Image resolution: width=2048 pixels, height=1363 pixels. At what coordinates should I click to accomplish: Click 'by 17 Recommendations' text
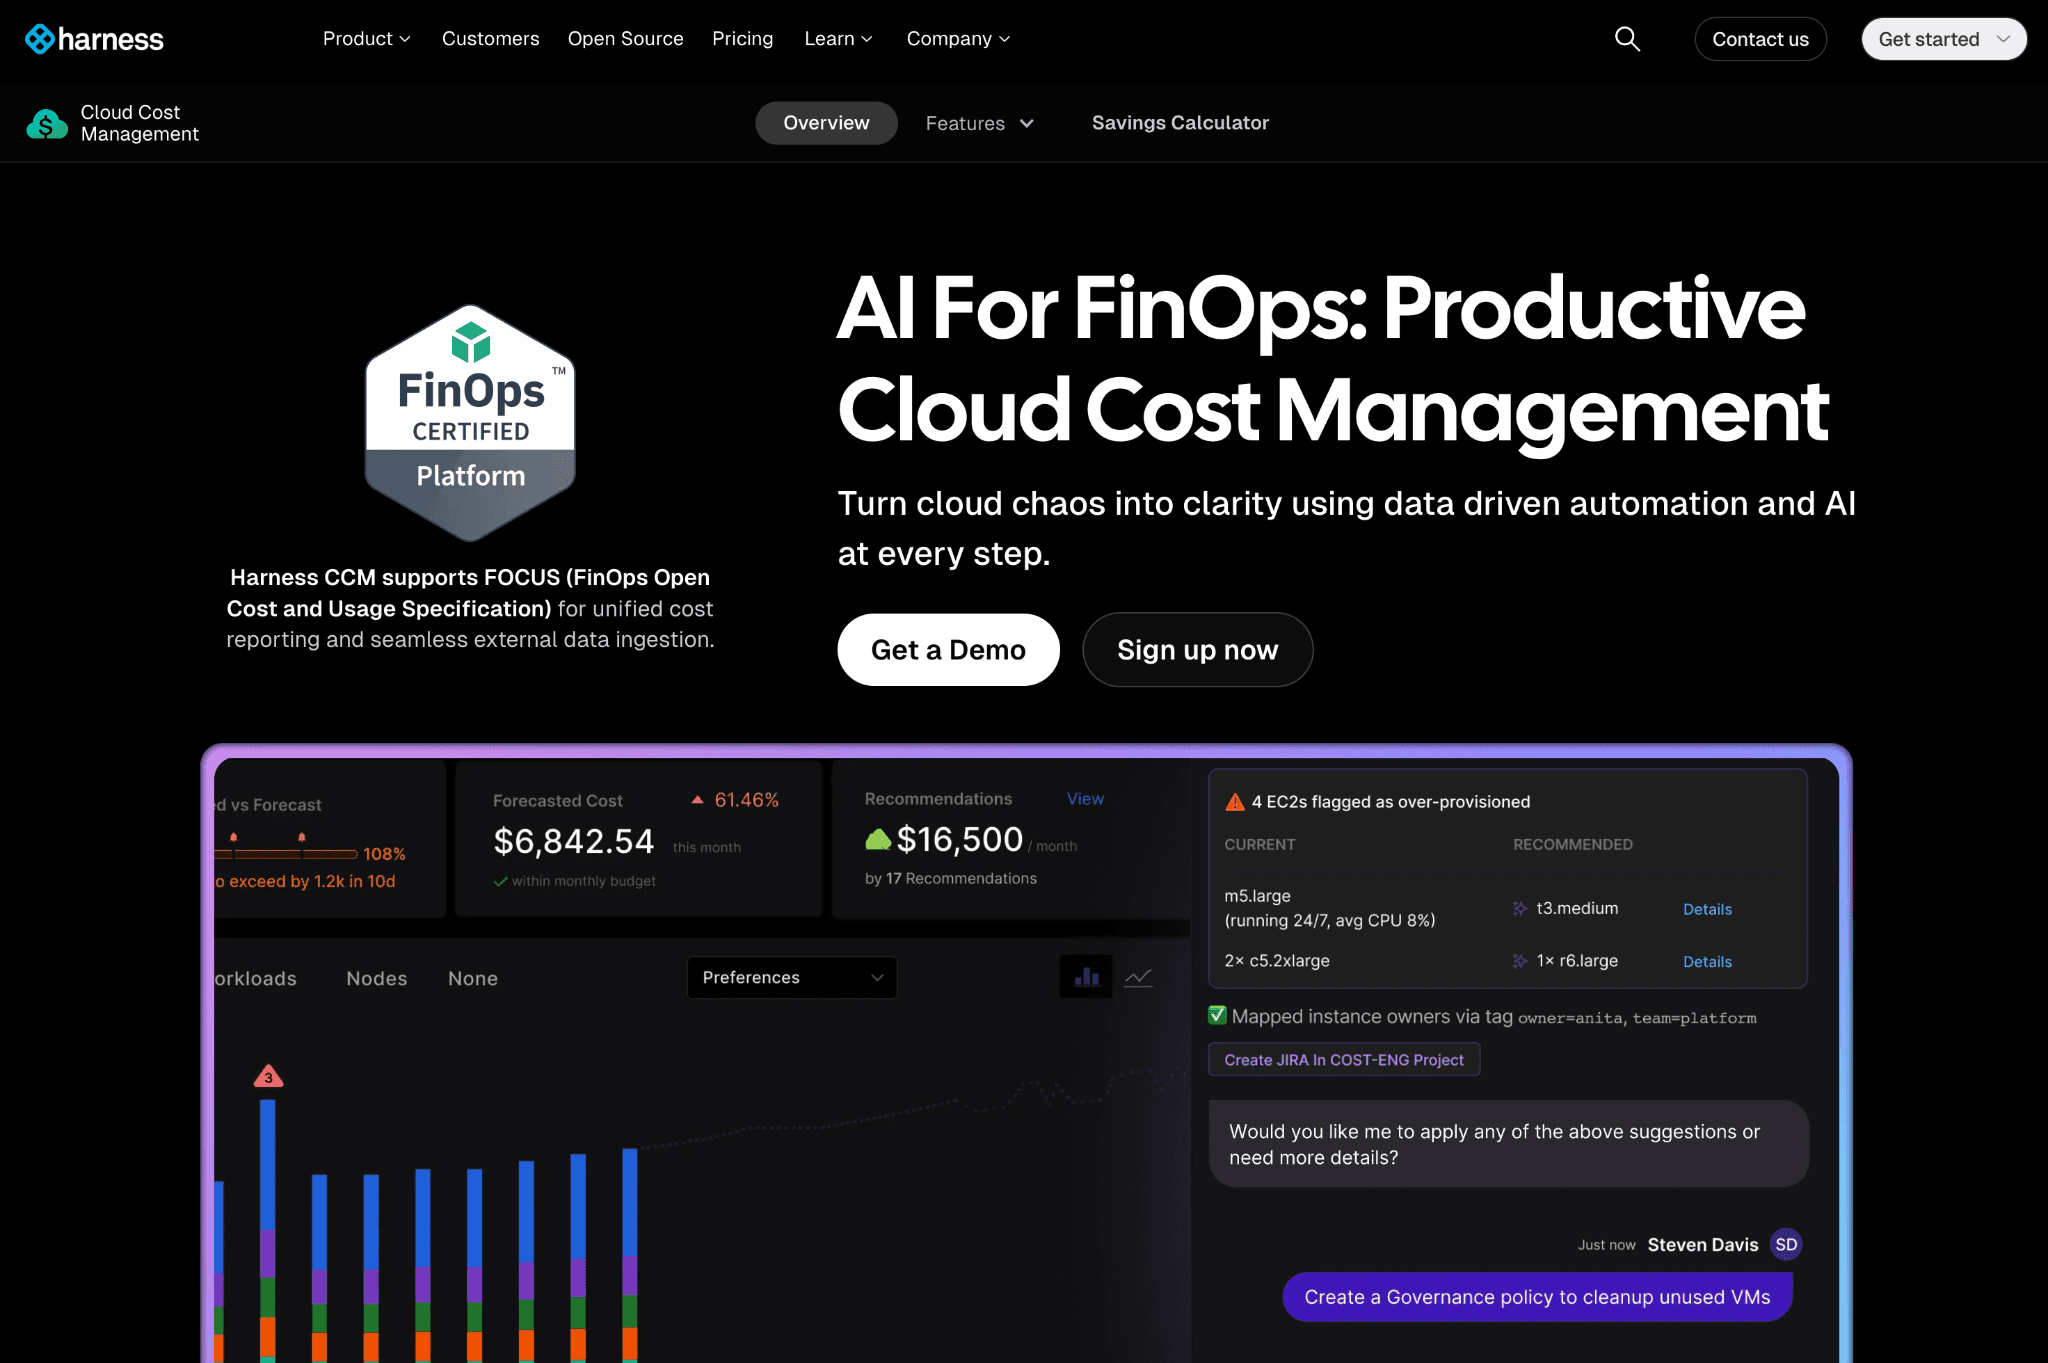(x=950, y=878)
